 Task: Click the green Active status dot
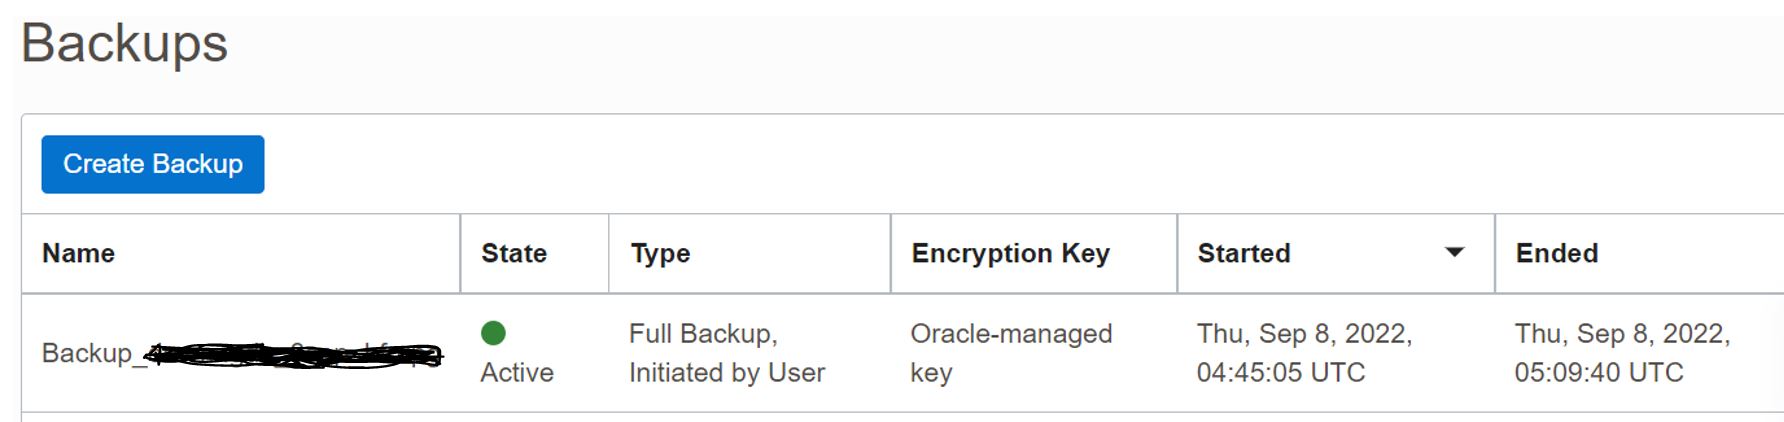click(493, 332)
